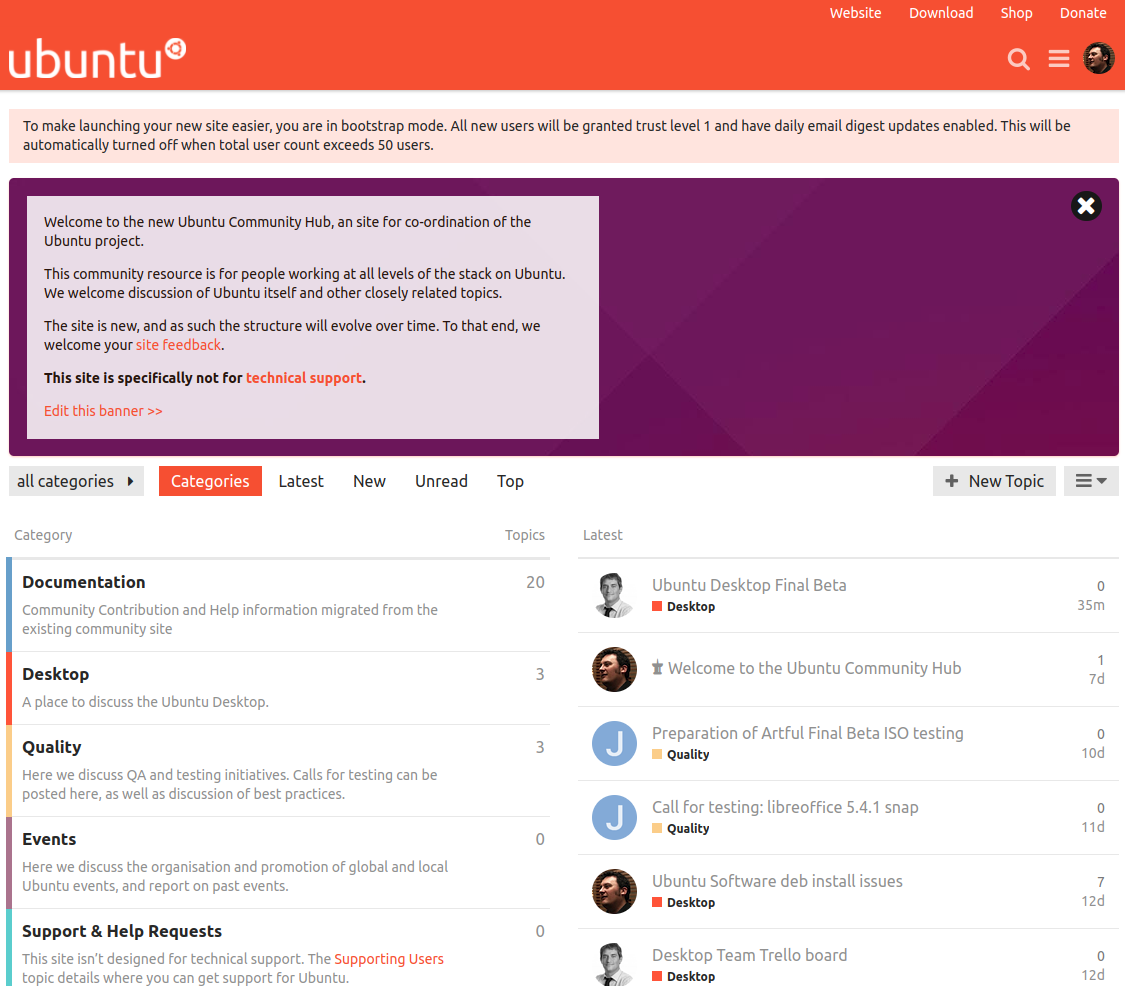Open the topic list options dropdown menu

pos(1091,481)
